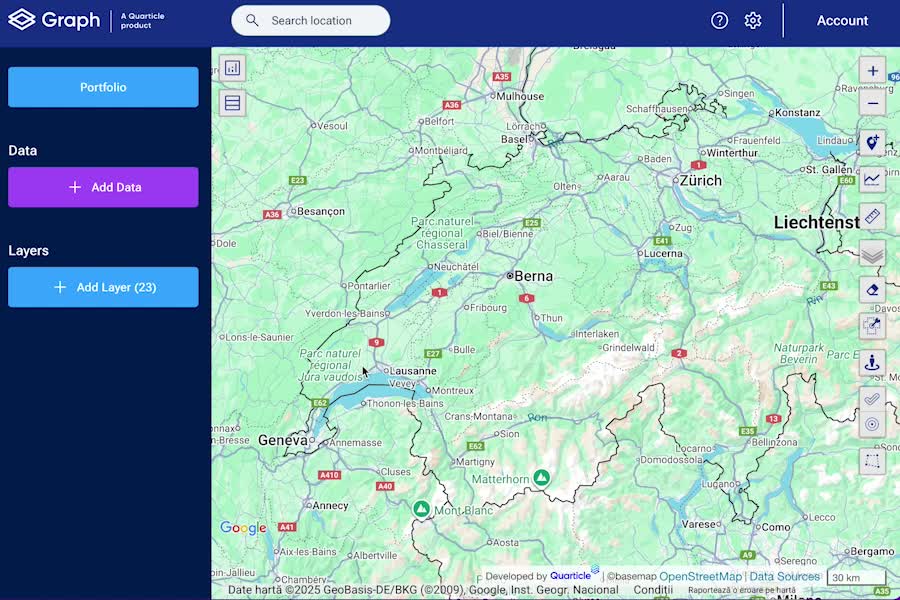
Task: Select the area edit tool with wrench
Action: point(872,326)
